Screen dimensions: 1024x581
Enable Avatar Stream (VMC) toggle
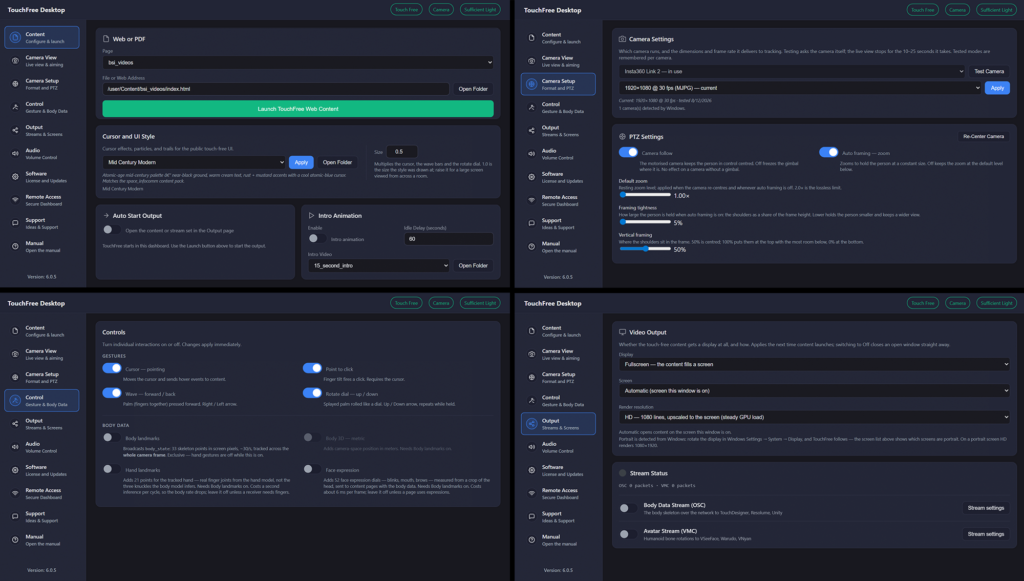tap(628, 534)
